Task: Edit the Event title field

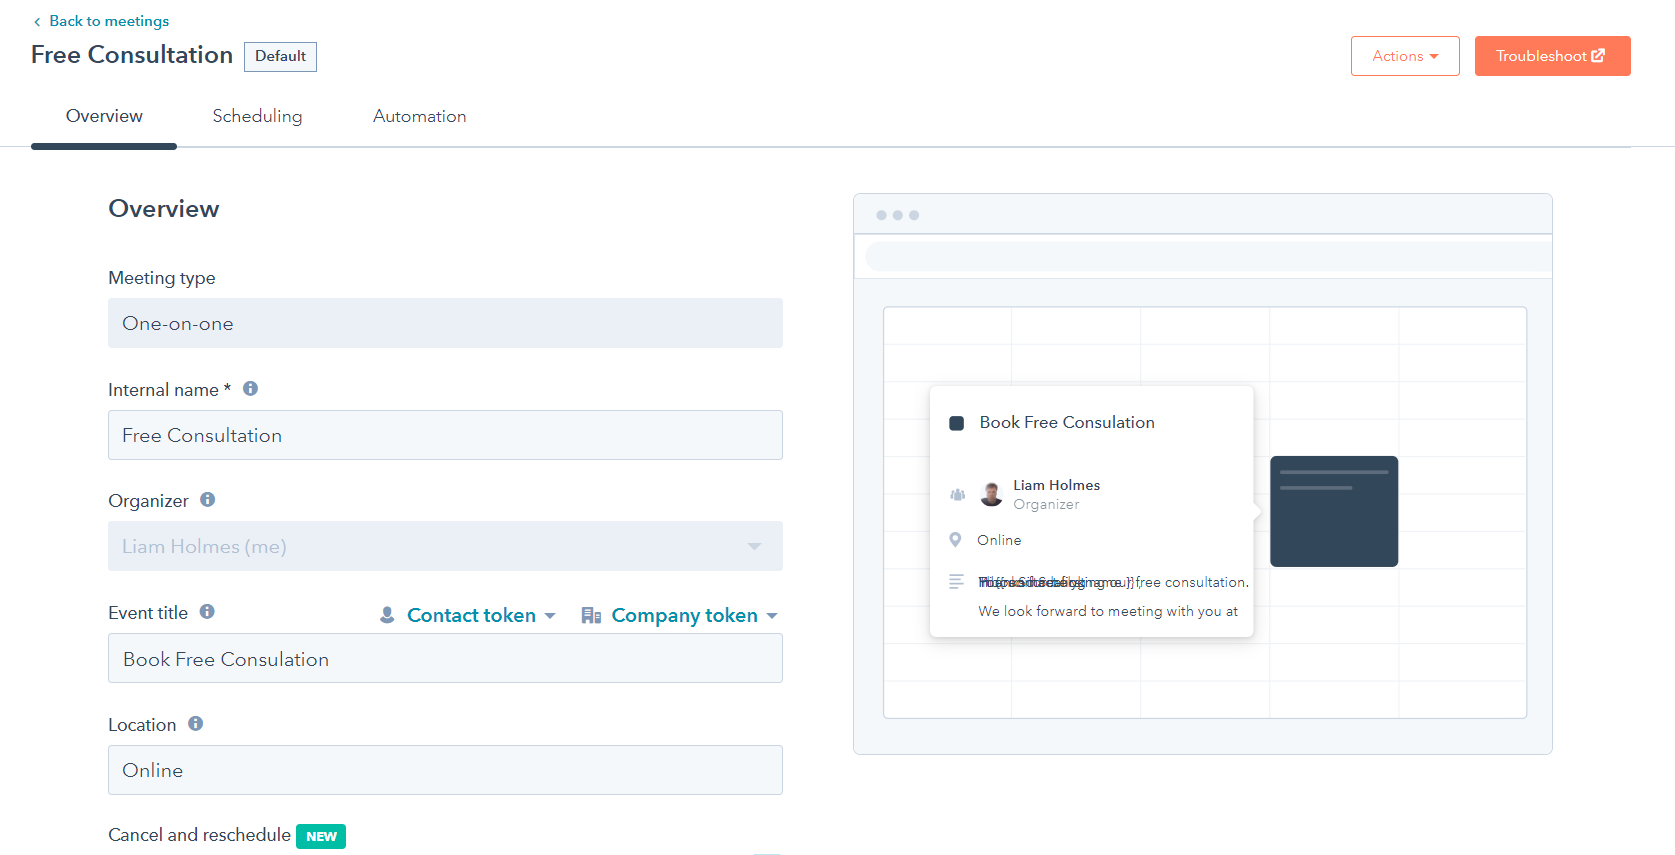Action: pos(445,659)
